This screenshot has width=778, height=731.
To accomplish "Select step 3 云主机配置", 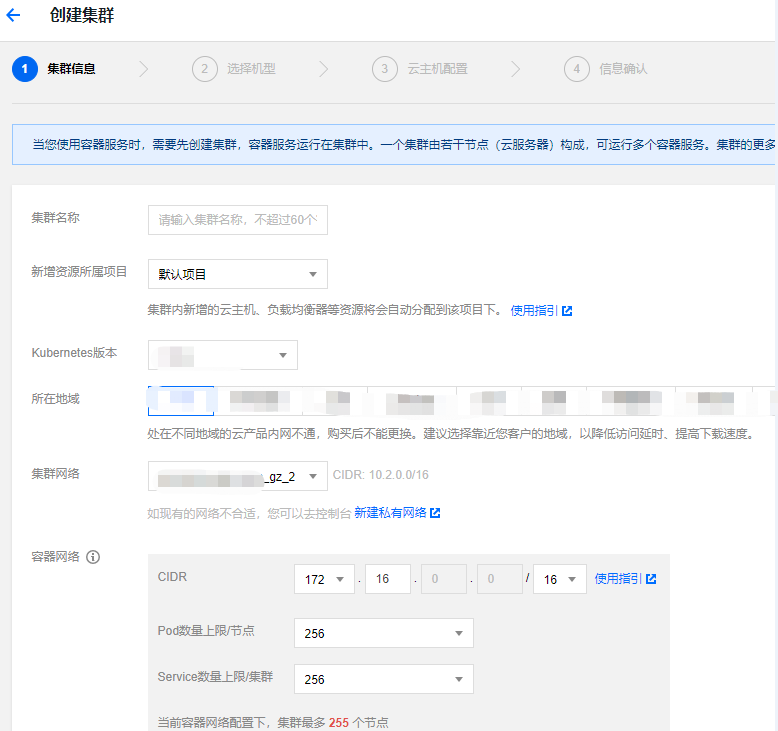I will [420, 69].
